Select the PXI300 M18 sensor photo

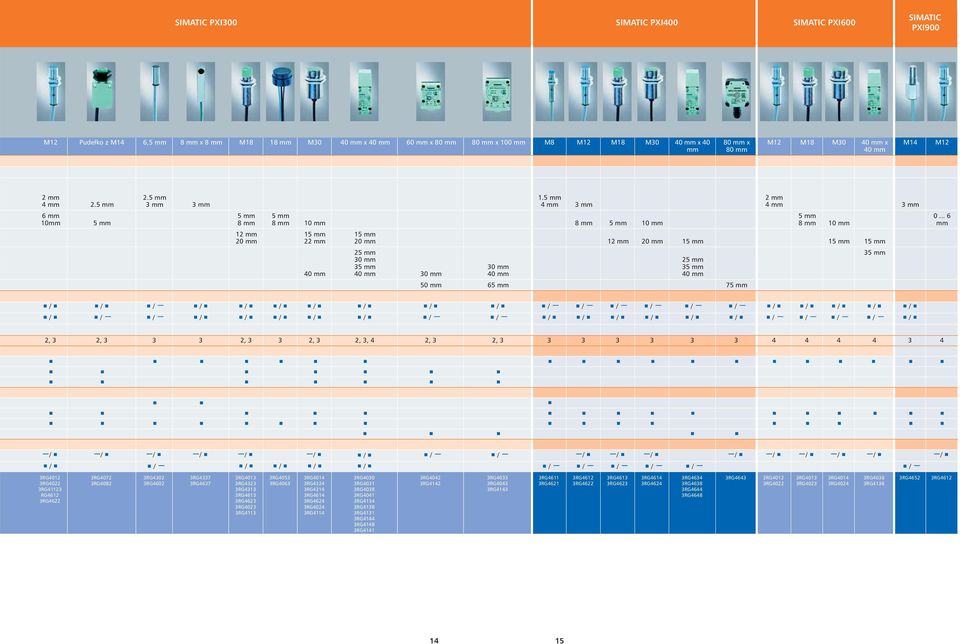tap(246, 91)
